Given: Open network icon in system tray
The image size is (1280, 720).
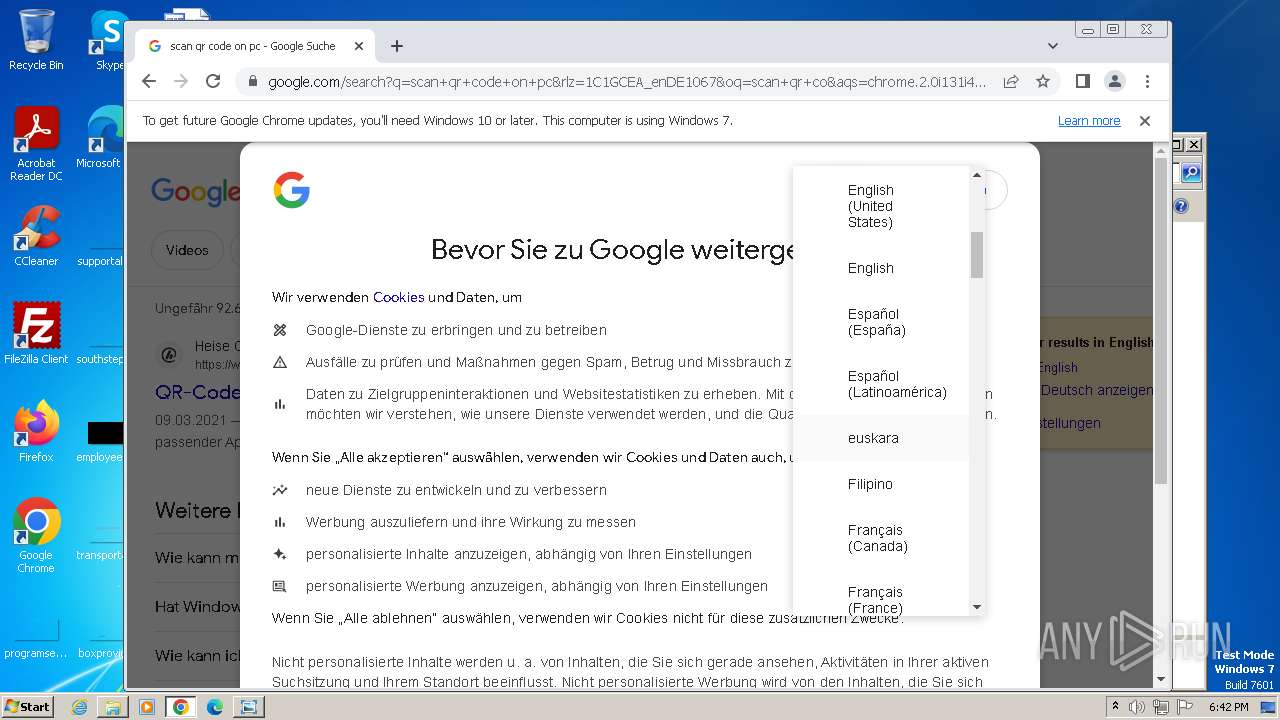Looking at the screenshot, I should 1161,706.
